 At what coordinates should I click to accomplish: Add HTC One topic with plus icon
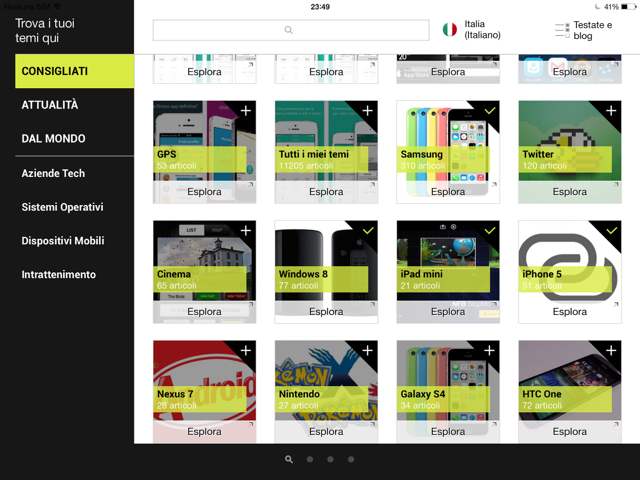click(611, 351)
